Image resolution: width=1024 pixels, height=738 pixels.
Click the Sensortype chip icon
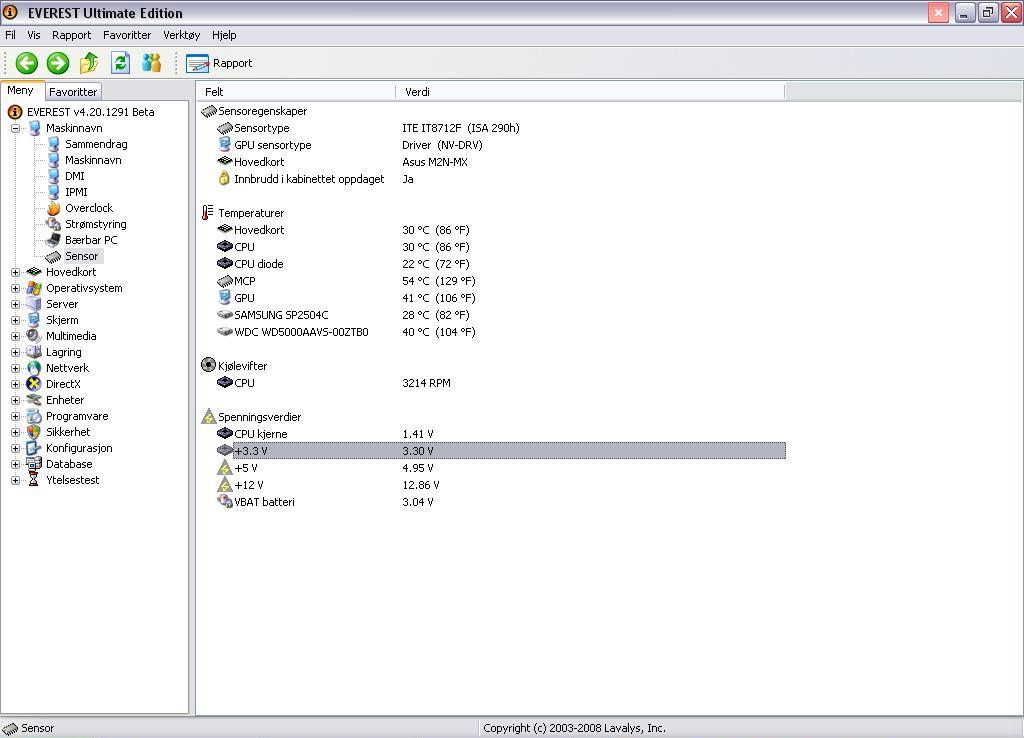[x=225, y=128]
